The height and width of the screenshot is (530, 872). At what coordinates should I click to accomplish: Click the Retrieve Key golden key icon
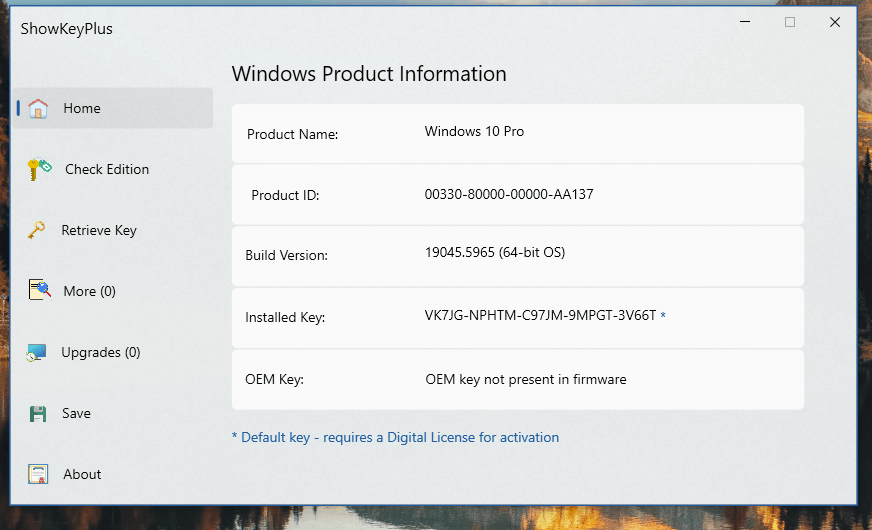[x=36, y=230]
